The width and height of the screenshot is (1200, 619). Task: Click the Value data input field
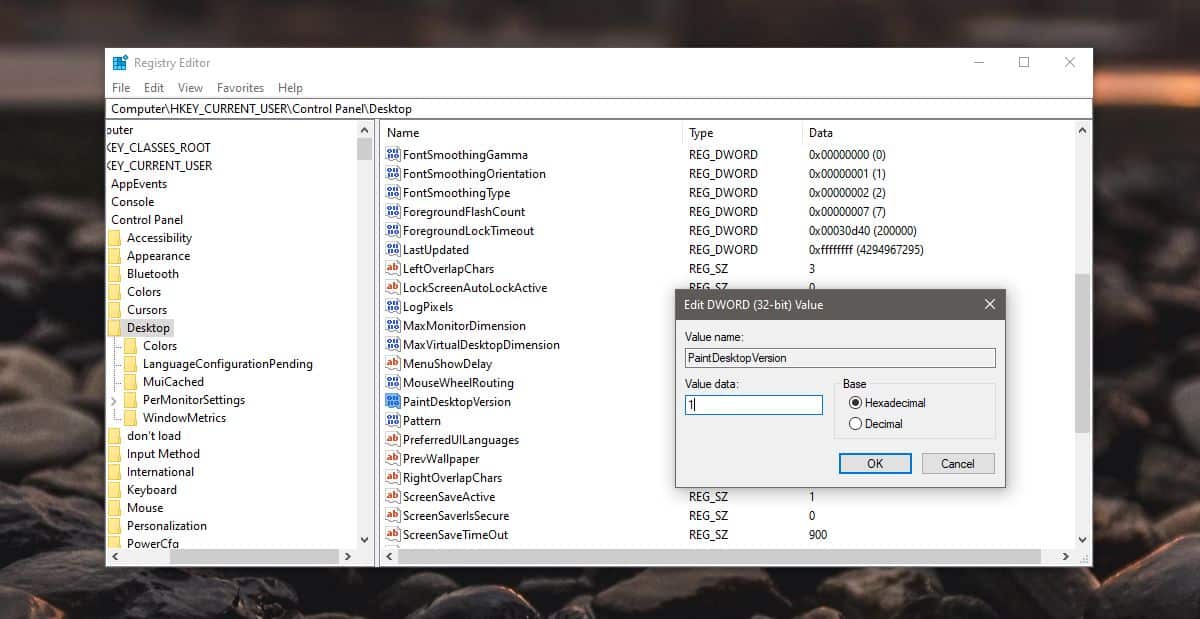coord(754,405)
